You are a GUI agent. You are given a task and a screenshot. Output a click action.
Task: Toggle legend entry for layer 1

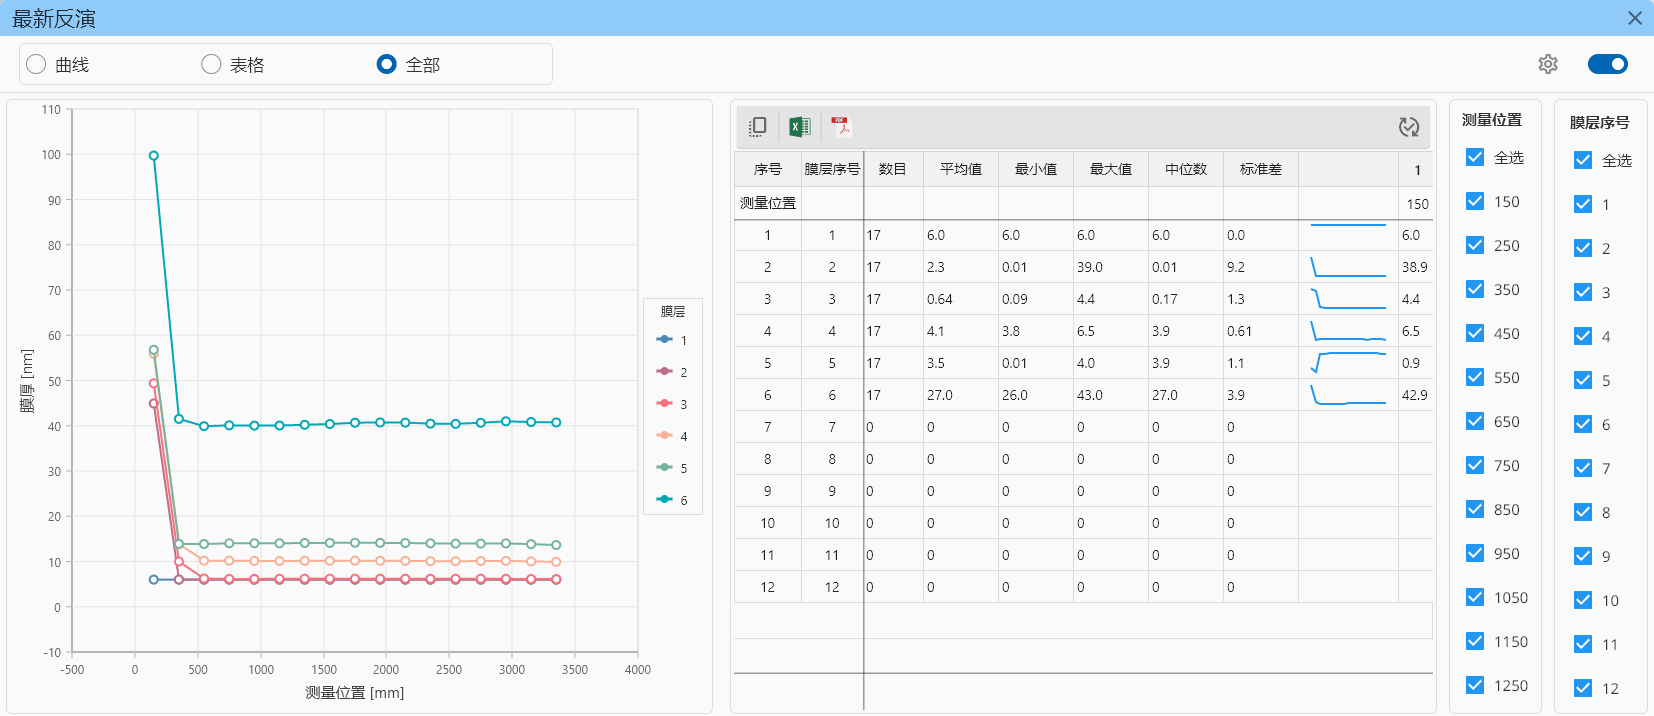click(672, 340)
